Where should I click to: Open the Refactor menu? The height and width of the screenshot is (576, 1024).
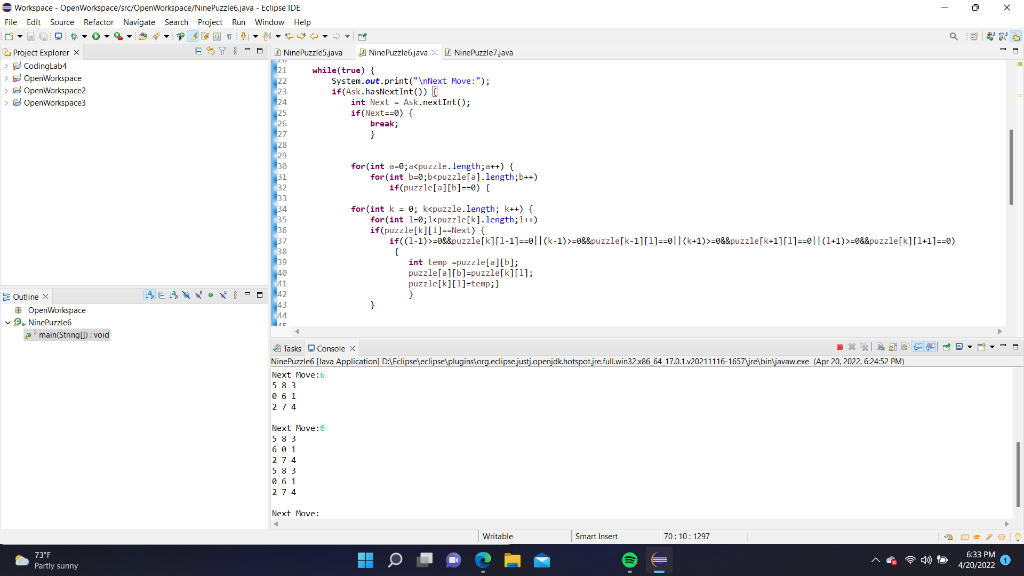[x=97, y=21]
